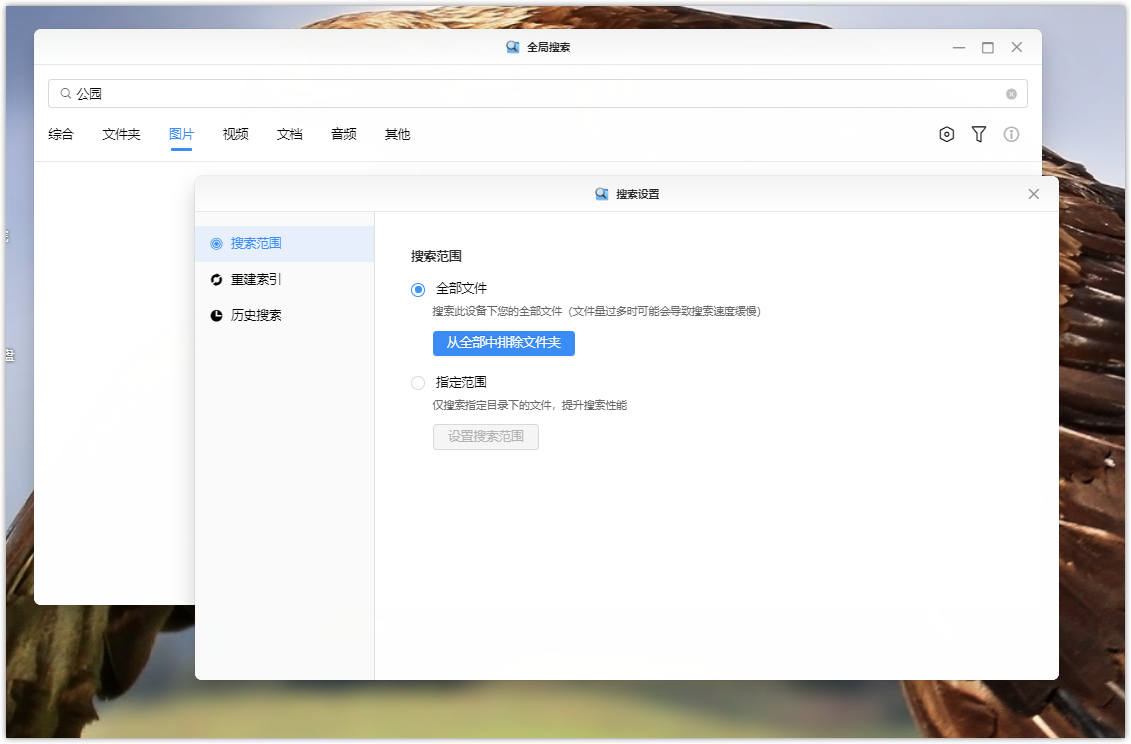1131x744 pixels.
Task: Select the 指定范围 radio option
Action: click(418, 383)
